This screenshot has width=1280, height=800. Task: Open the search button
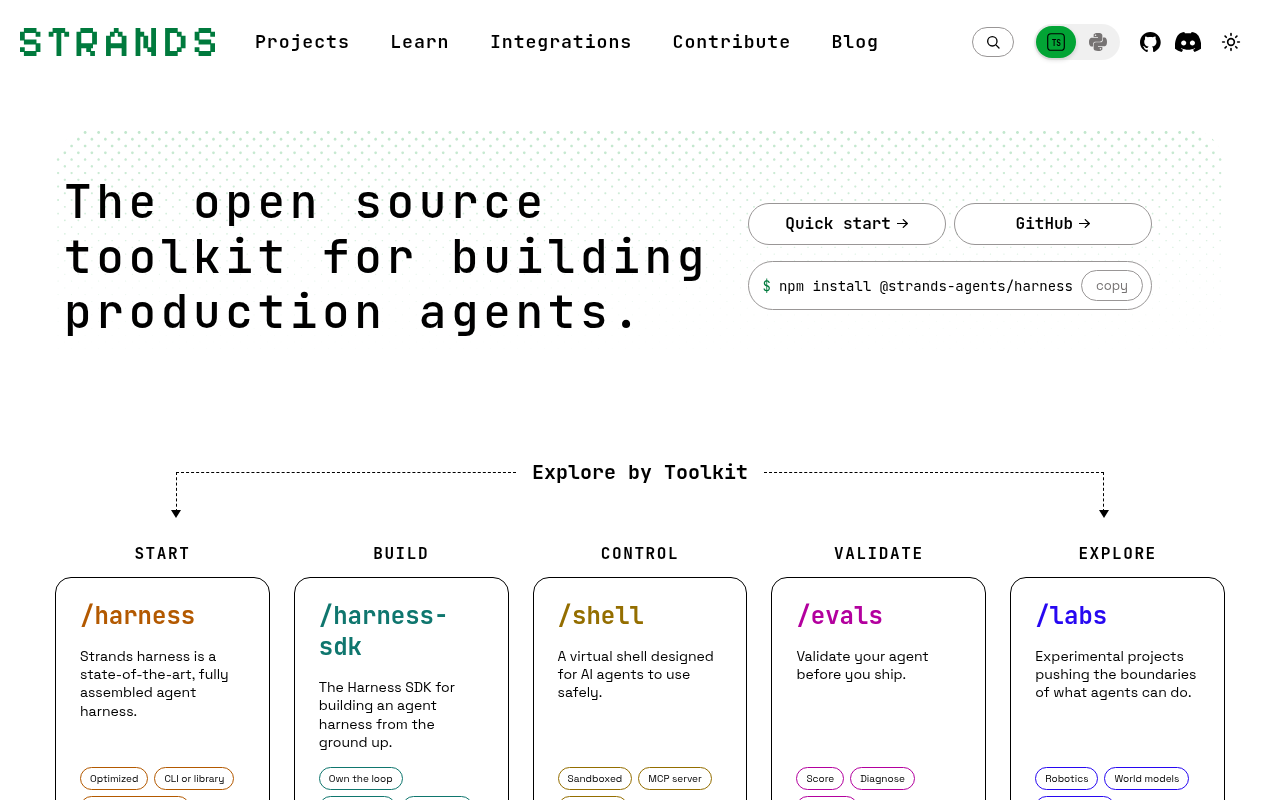tap(993, 42)
